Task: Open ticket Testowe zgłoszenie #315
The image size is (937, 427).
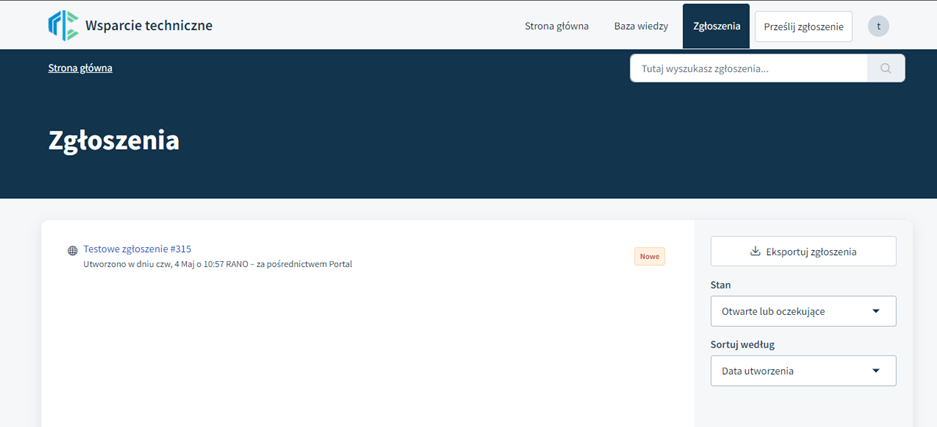Action: pyautogui.click(x=137, y=249)
